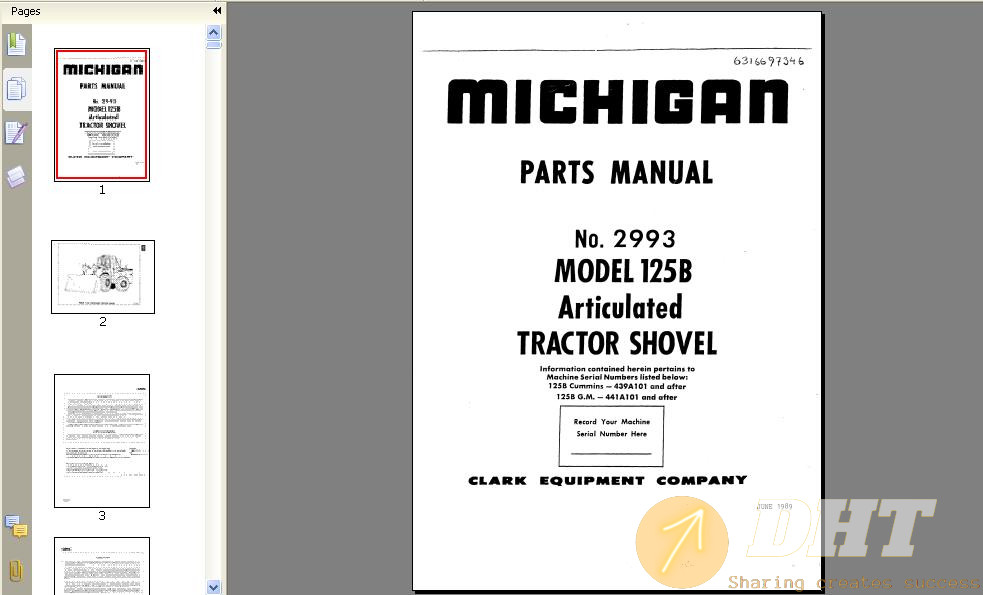The width and height of the screenshot is (983, 595).
Task: Click "CLARK EQUIPMENT COMPANY" text
Action: click(x=607, y=481)
